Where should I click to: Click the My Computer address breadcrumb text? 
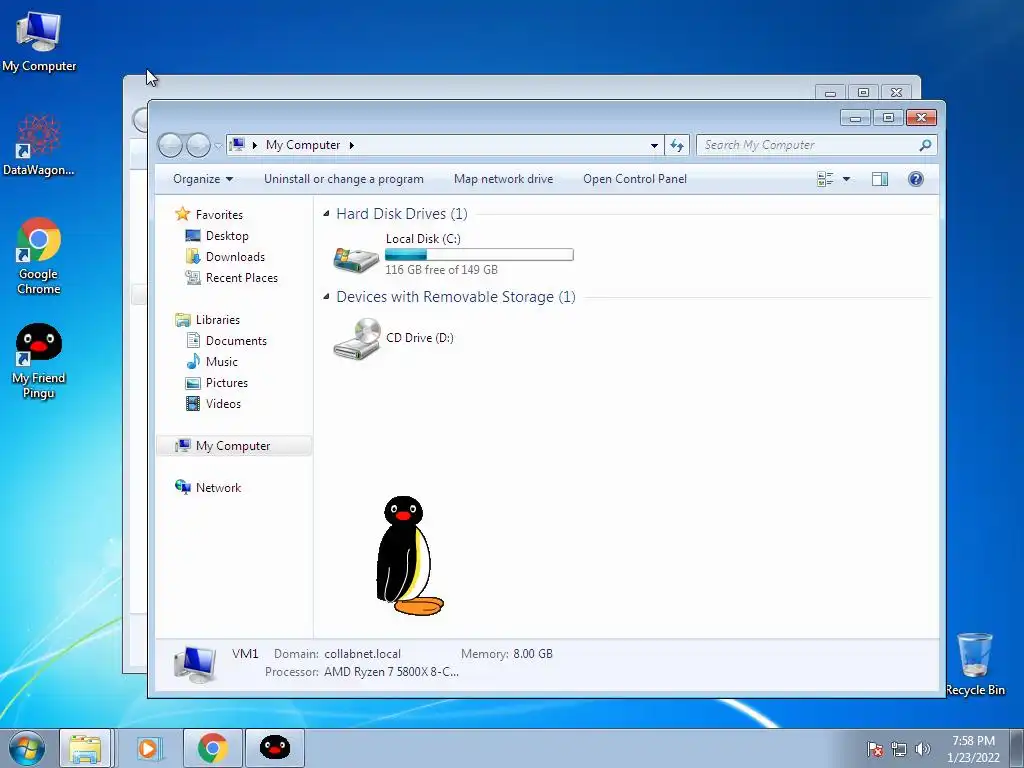[302, 145]
